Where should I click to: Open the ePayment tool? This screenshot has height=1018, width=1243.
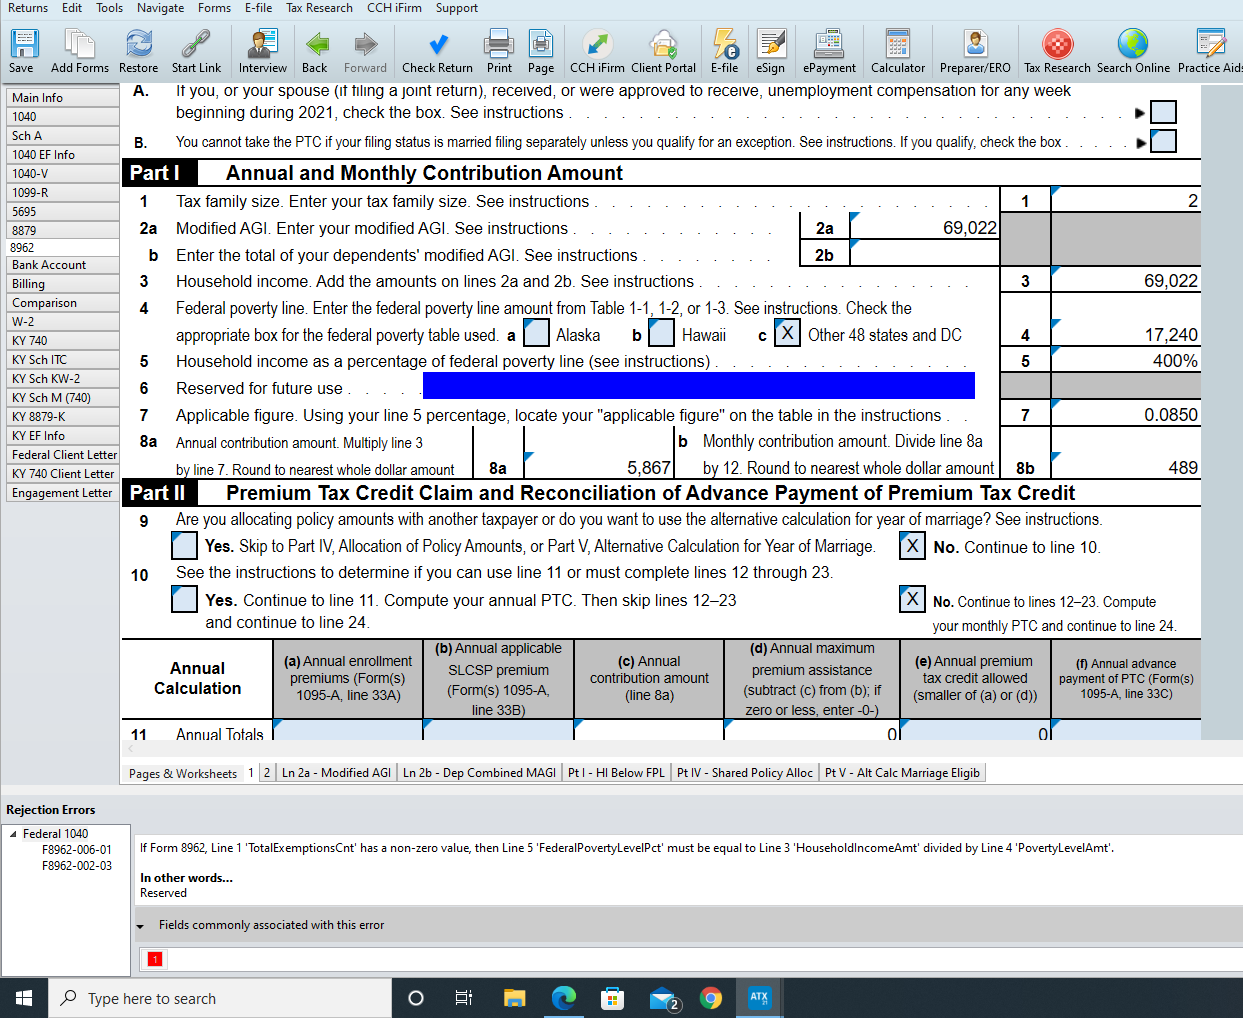coord(829,51)
